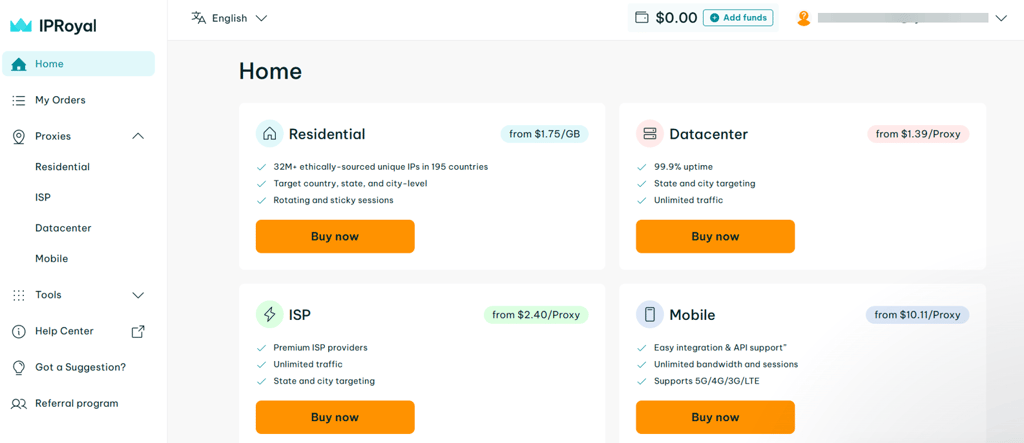Screen dimensions: 1024x443
Task: Click the Mobile phone card icon
Action: tap(650, 315)
